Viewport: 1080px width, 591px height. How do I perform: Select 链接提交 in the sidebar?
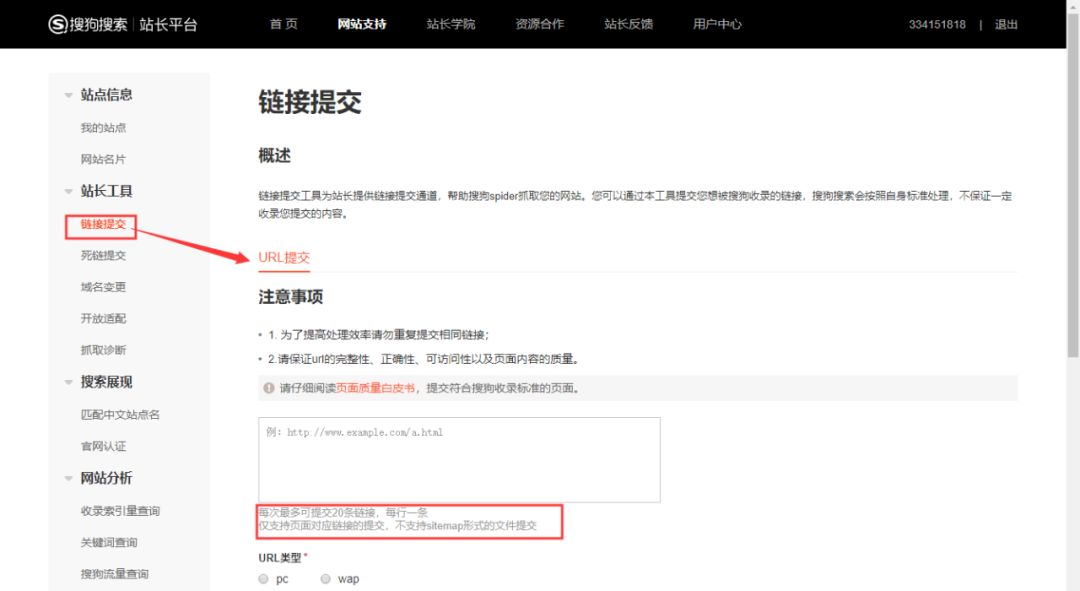pyautogui.click(x=103, y=224)
